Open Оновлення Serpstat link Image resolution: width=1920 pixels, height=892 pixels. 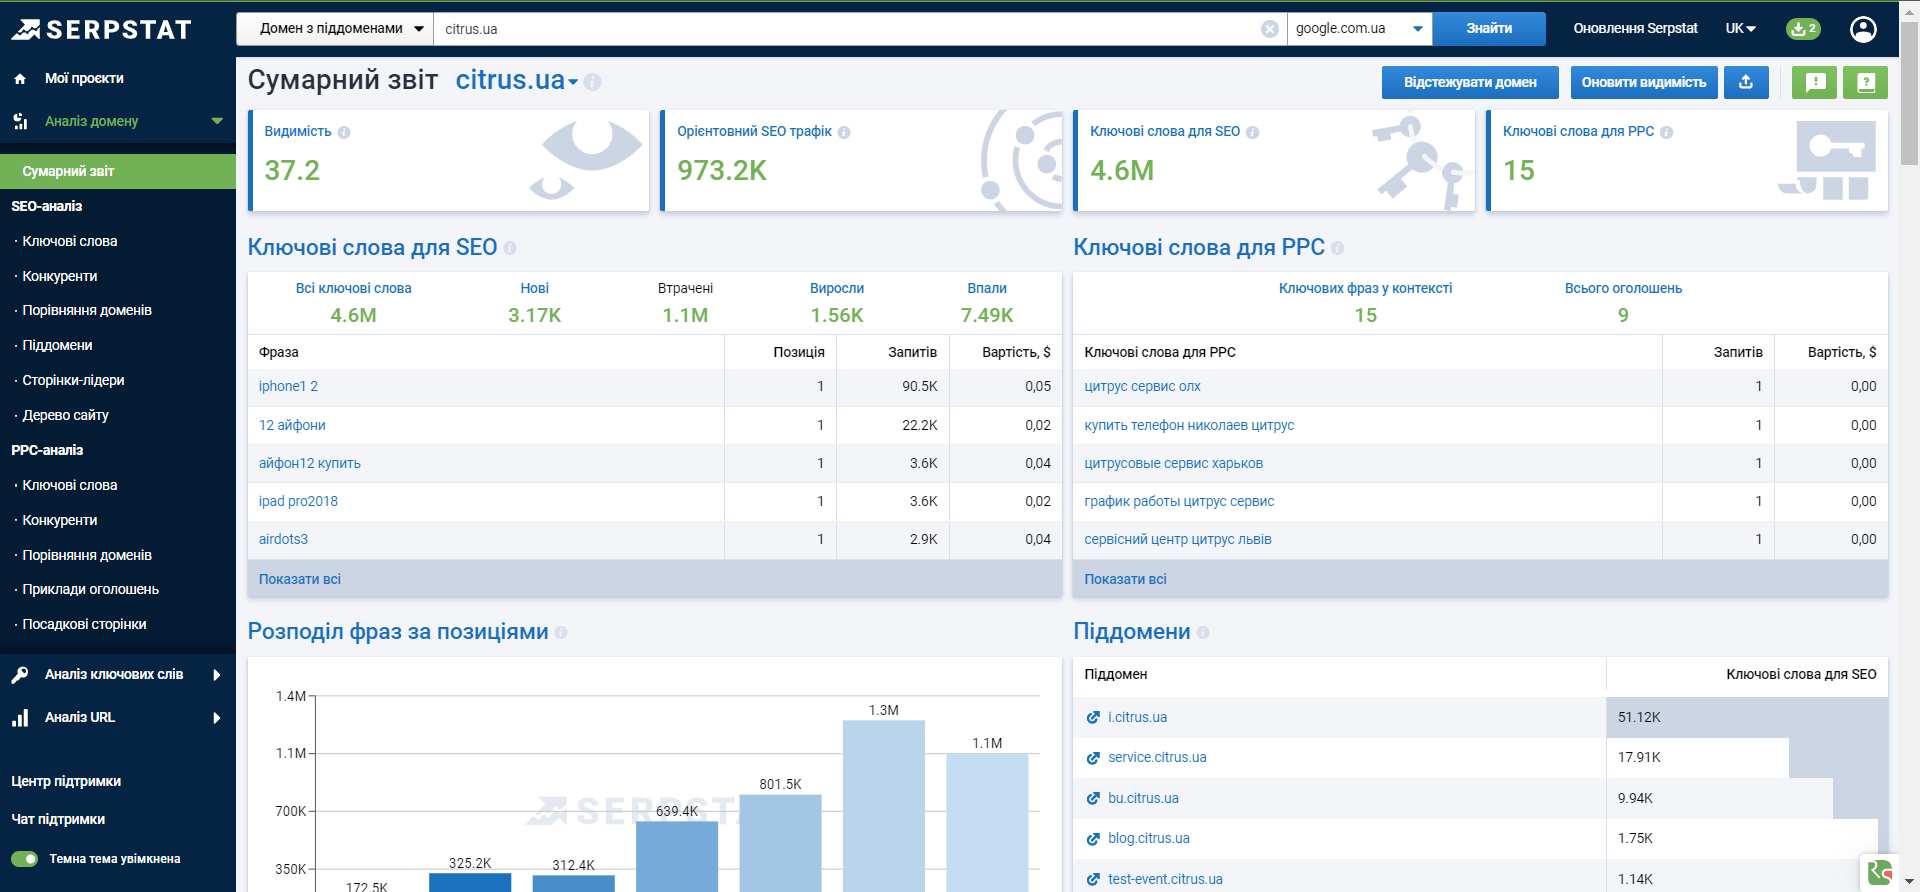coord(1635,29)
